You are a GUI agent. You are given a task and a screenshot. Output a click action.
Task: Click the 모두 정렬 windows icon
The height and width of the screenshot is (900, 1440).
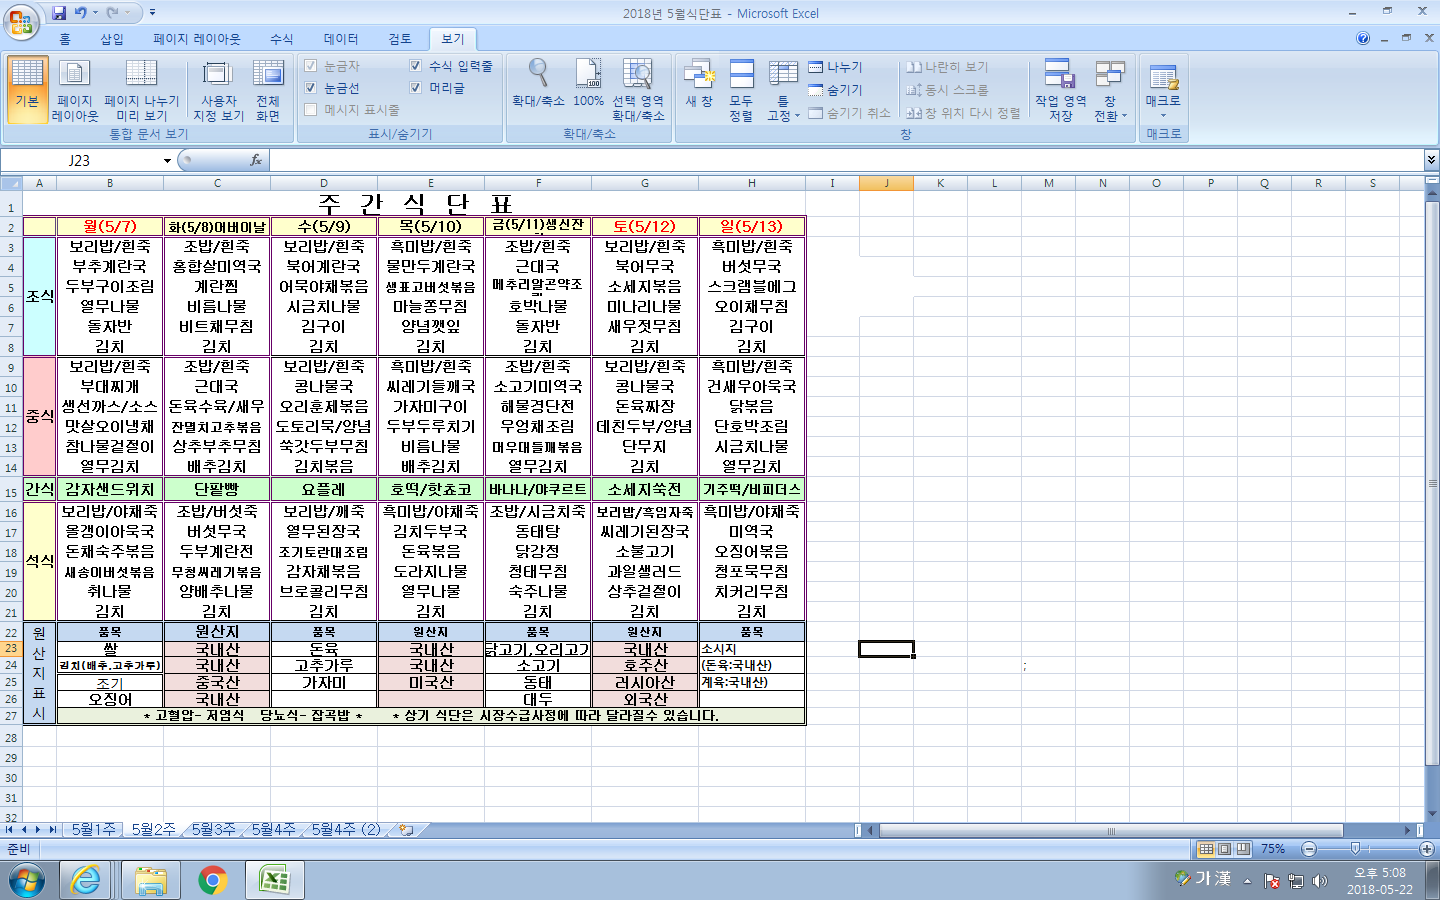click(741, 89)
